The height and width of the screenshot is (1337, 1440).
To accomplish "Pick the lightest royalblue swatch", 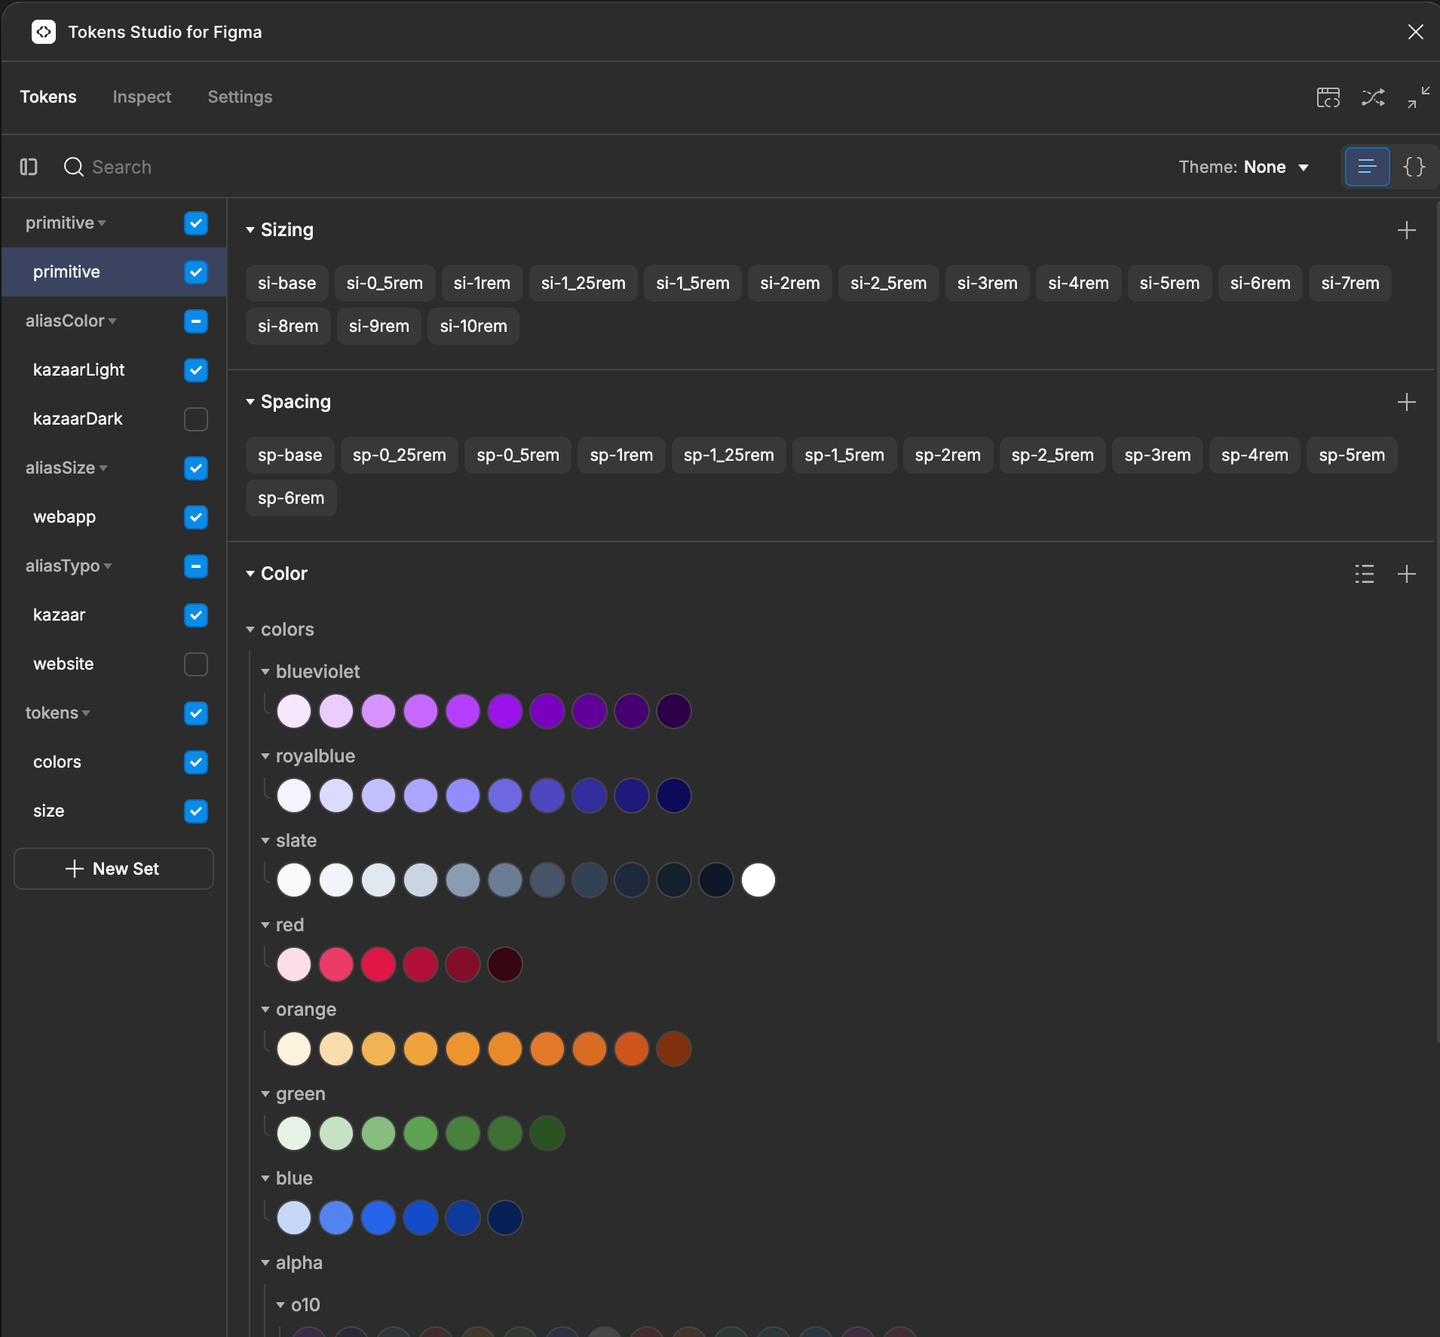I will click(294, 796).
